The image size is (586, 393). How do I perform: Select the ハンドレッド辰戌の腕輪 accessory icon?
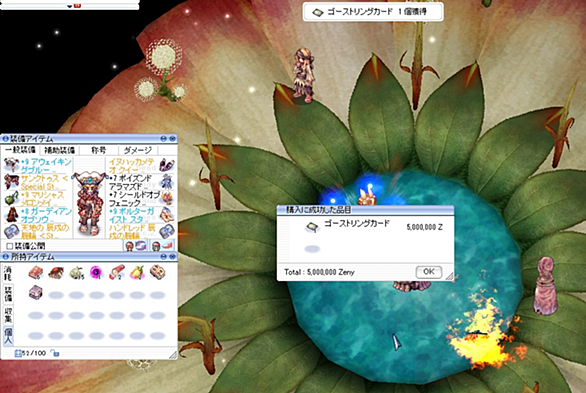[167, 231]
